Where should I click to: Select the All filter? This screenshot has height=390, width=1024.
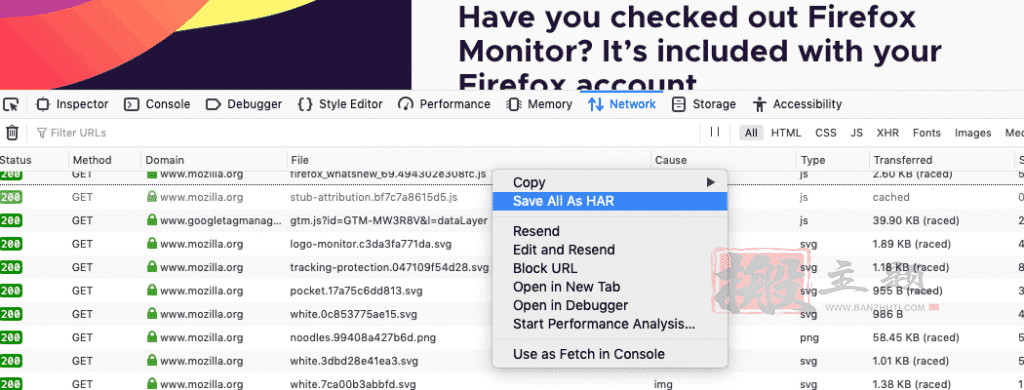tap(751, 133)
